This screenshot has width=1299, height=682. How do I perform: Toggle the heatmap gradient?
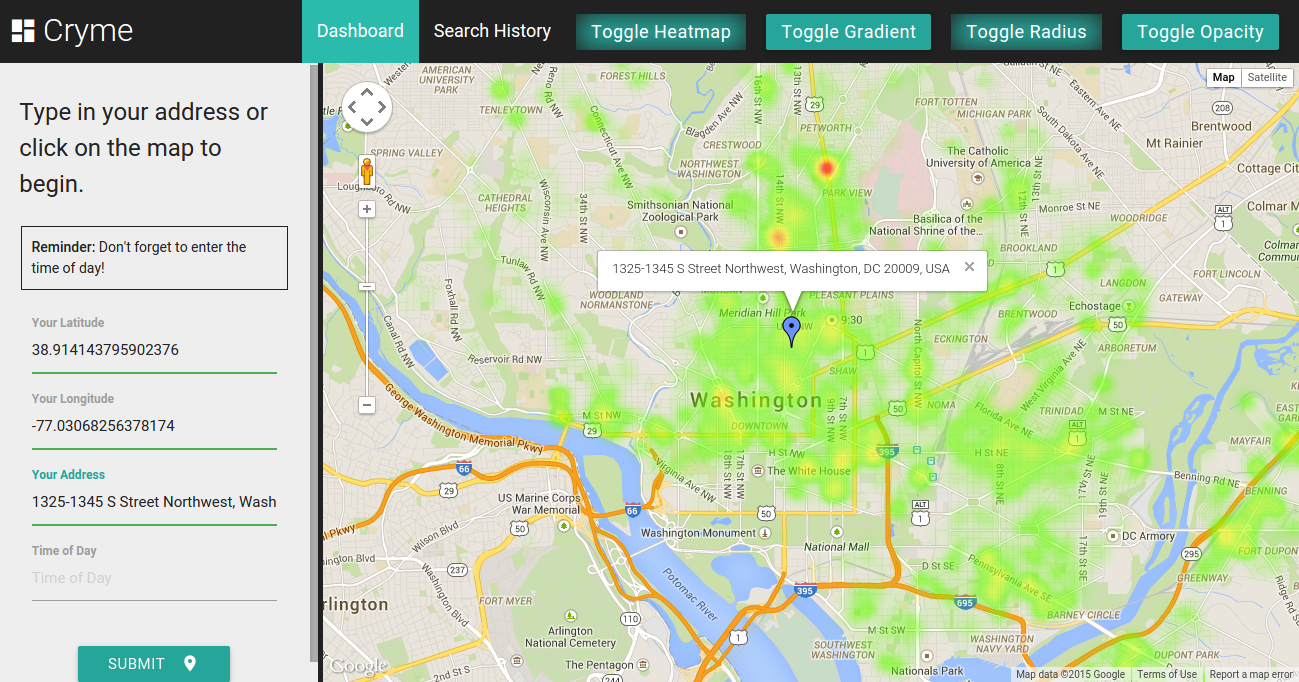(x=848, y=32)
